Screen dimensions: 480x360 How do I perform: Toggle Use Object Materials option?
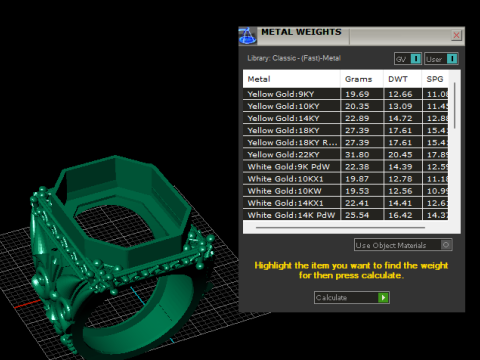pos(403,245)
